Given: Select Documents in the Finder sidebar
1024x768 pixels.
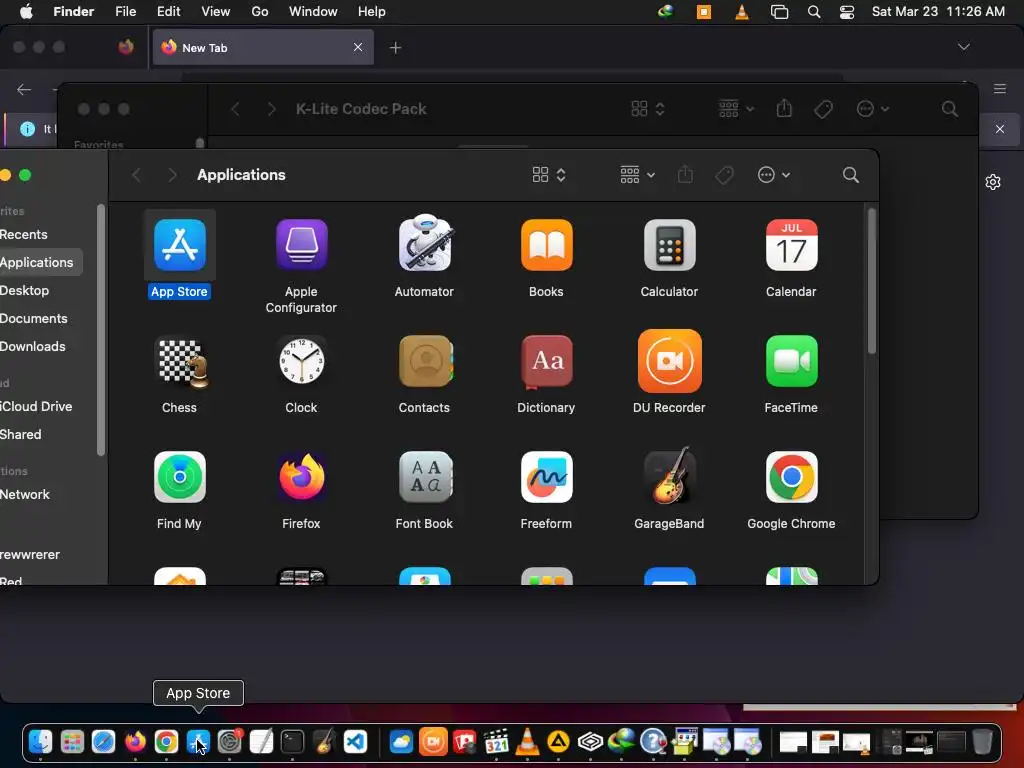Looking at the screenshot, I should pyautogui.click(x=33, y=319).
